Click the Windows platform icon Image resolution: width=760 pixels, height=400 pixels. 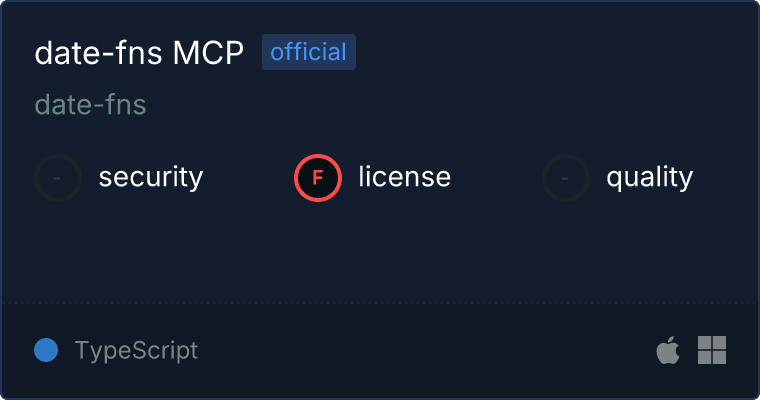coord(712,350)
